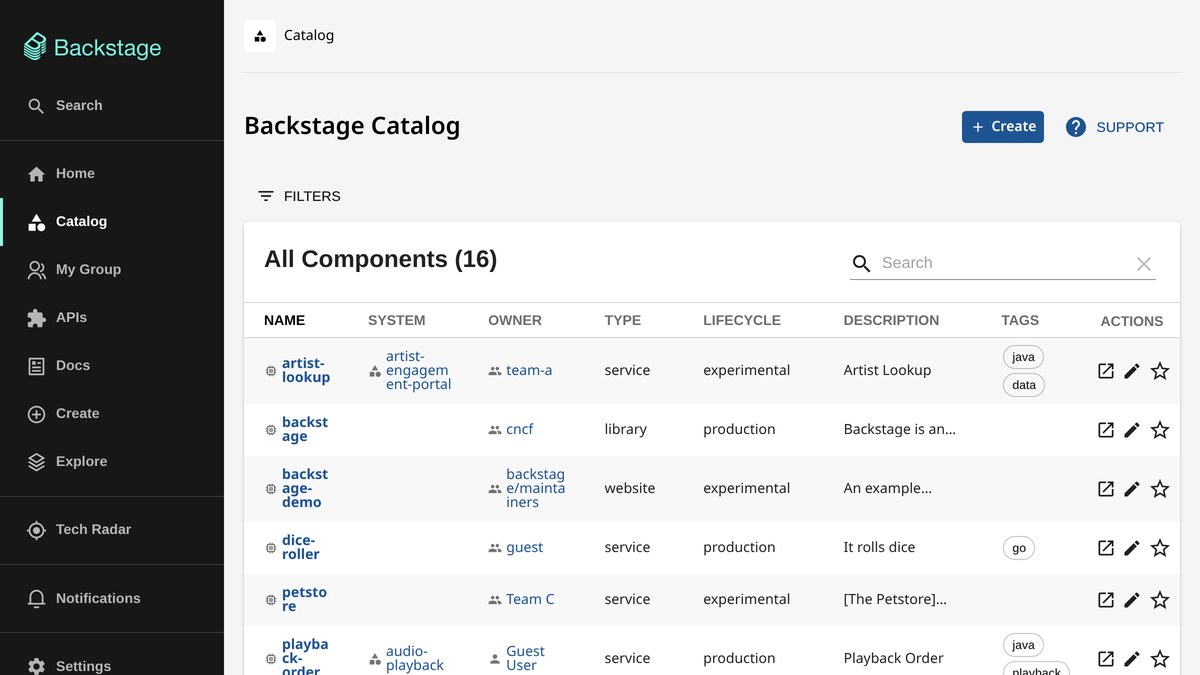The image size is (1200, 675).
Task: Open Notifications in the sidebar
Action: coord(112,598)
